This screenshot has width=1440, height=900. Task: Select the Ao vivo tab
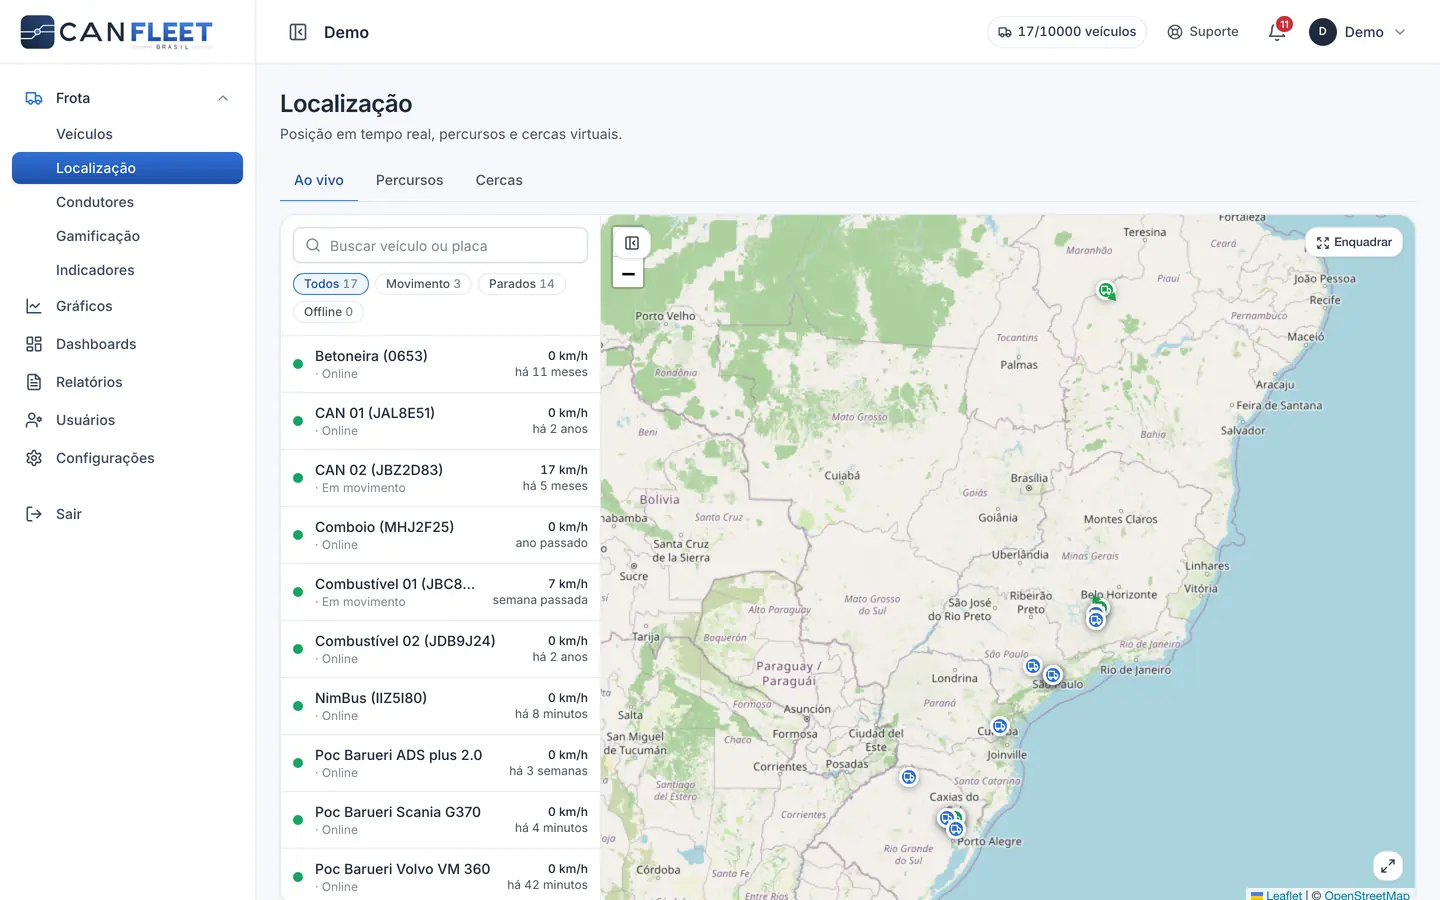tap(319, 180)
